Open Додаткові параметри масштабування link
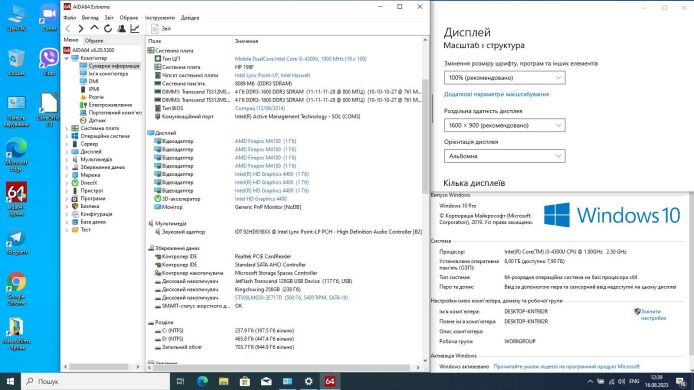 click(496, 94)
